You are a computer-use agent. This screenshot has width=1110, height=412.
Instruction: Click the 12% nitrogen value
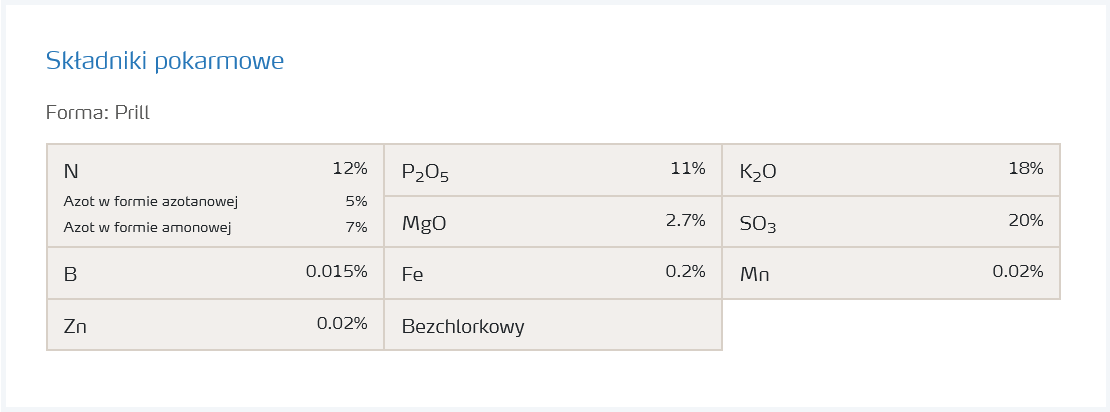tap(350, 168)
